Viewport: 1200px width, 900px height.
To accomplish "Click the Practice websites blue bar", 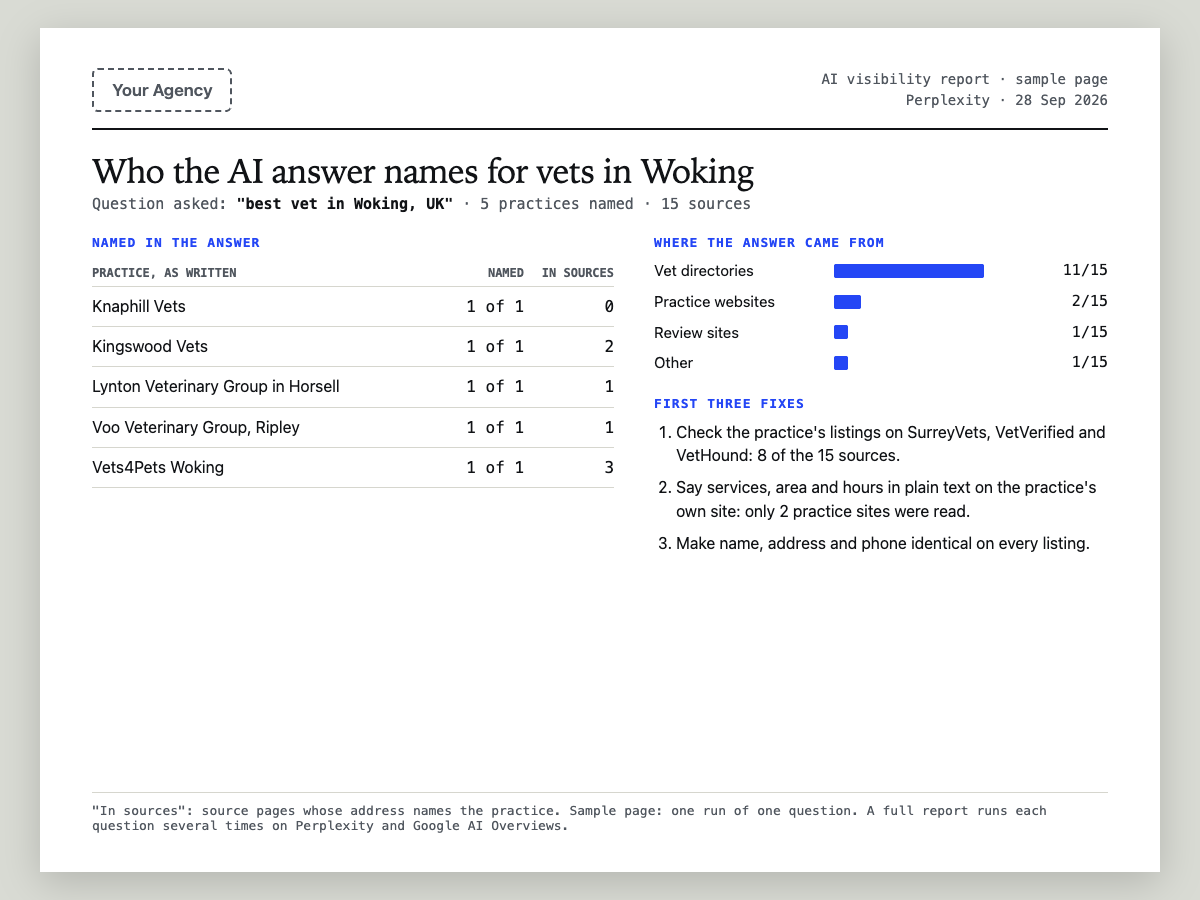I will [847, 302].
